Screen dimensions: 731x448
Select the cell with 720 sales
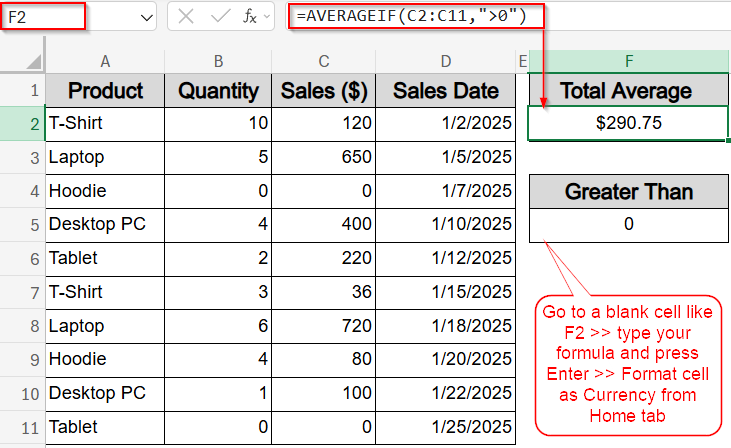324,326
